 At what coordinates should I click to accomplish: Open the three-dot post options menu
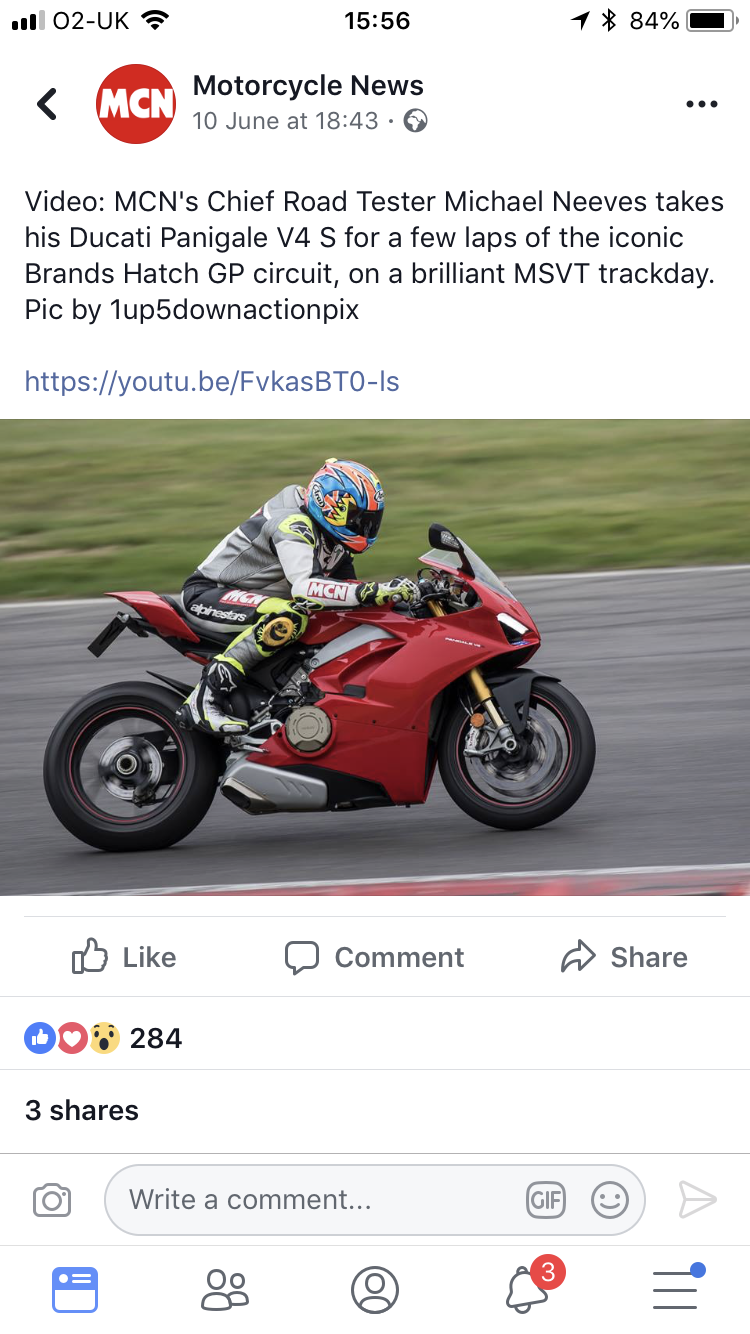[702, 104]
